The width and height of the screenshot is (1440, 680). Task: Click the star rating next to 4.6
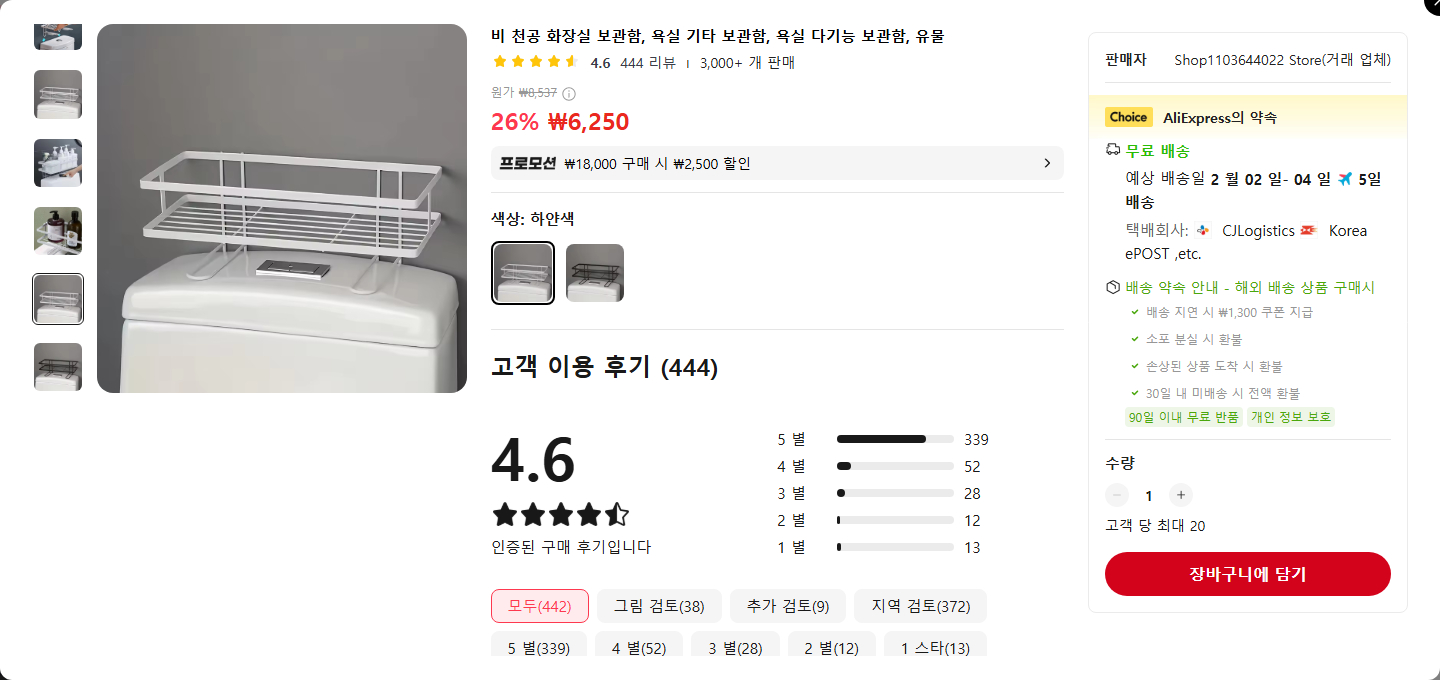pos(536,62)
